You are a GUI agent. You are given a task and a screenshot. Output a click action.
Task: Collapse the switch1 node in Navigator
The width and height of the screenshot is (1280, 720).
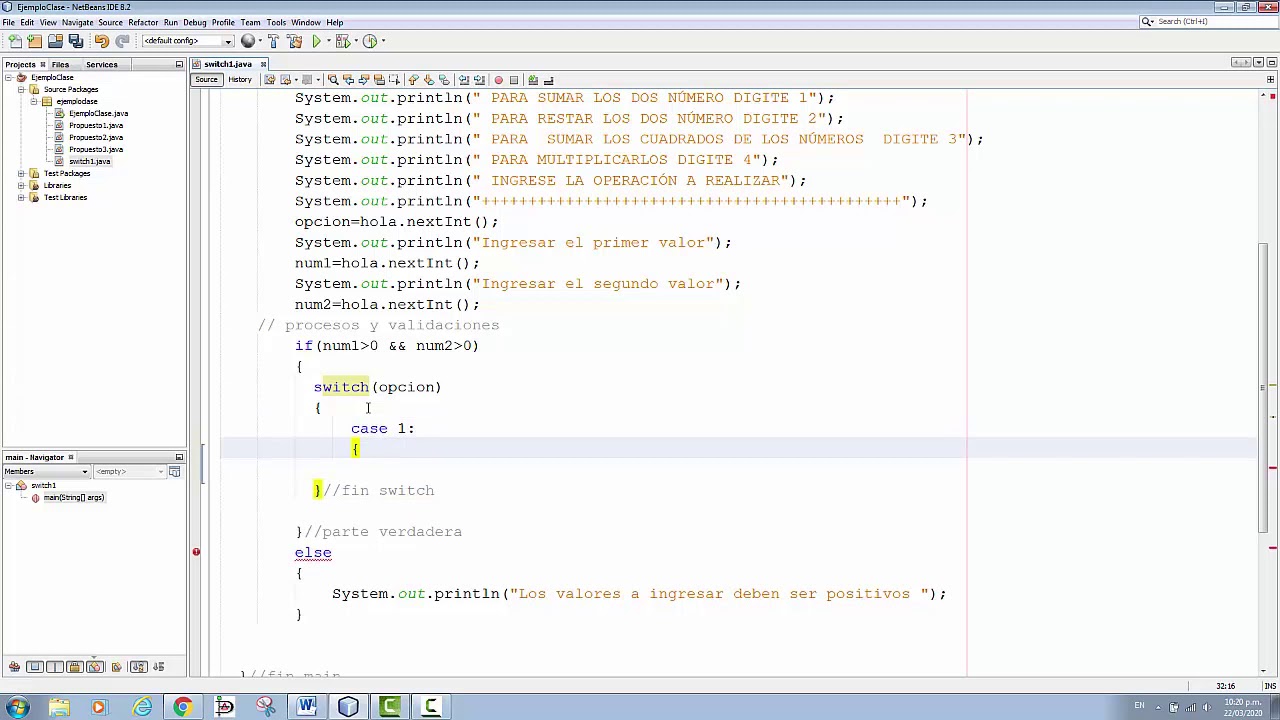click(9, 485)
